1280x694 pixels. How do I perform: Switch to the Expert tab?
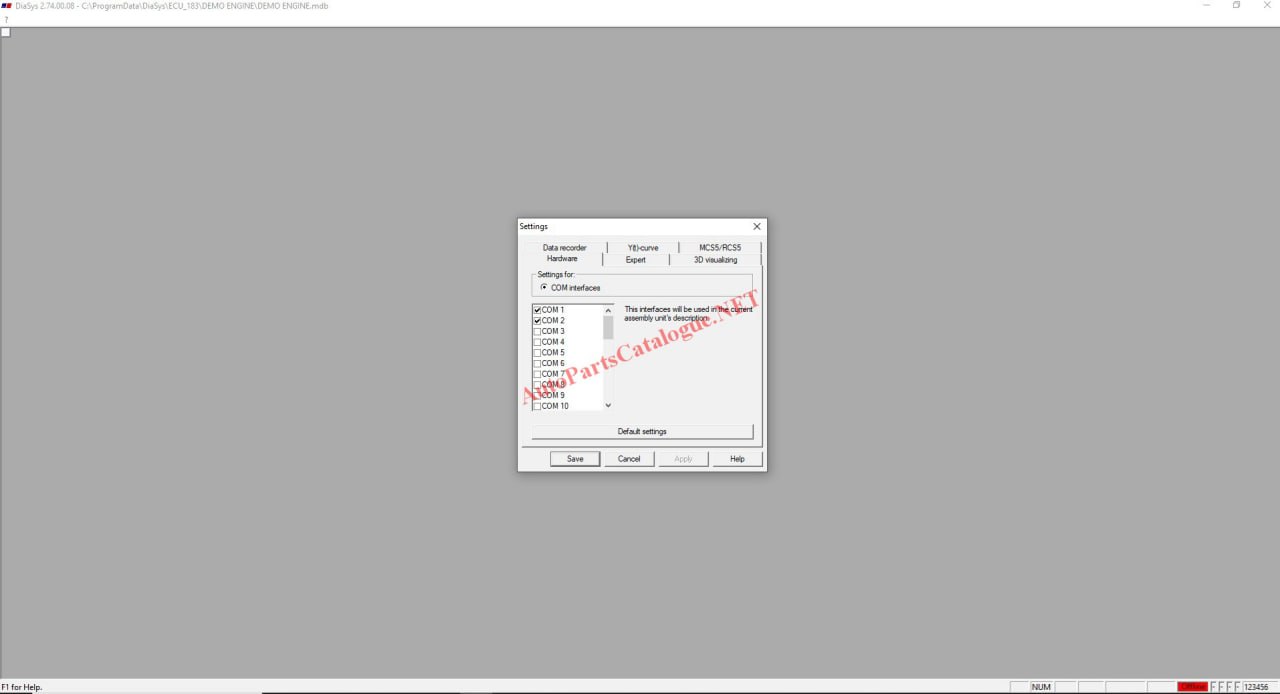(x=635, y=260)
